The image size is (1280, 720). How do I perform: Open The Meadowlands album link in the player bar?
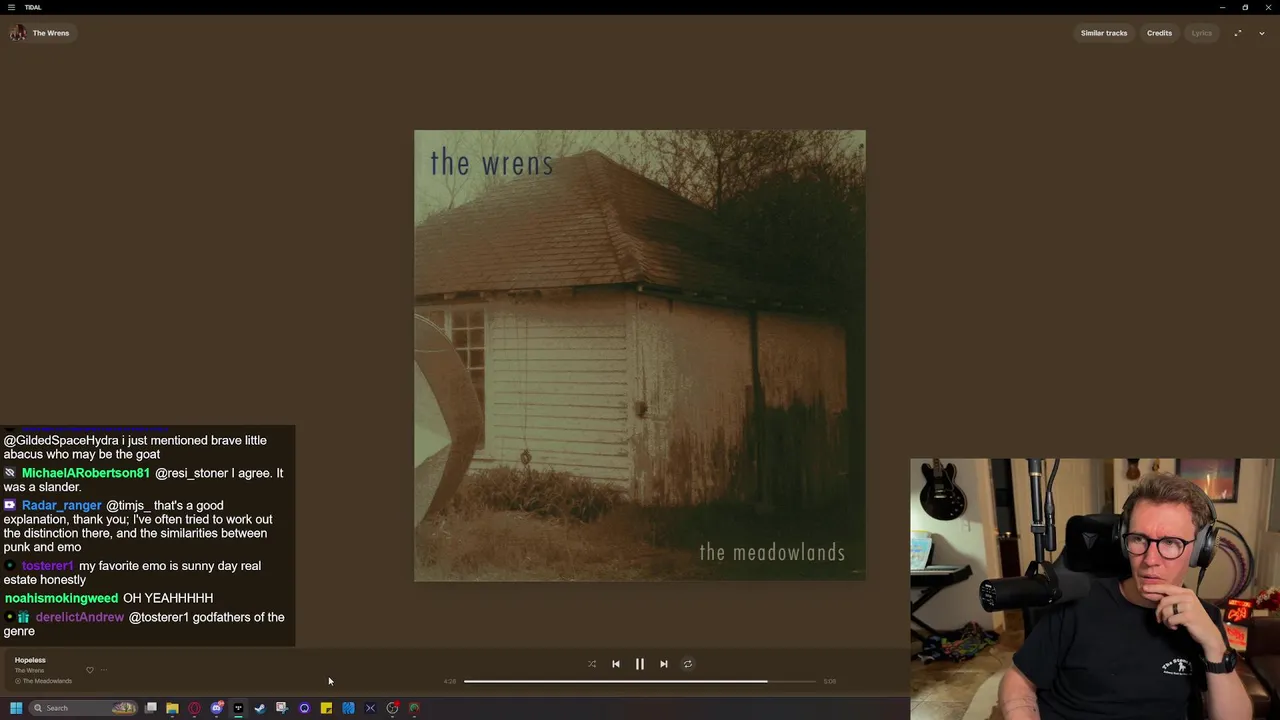coord(47,681)
